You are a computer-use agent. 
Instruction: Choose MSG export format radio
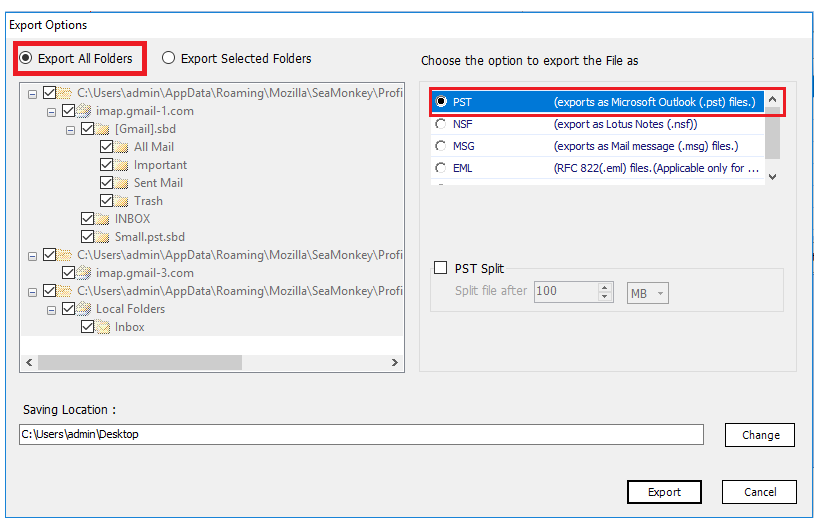tap(441, 146)
